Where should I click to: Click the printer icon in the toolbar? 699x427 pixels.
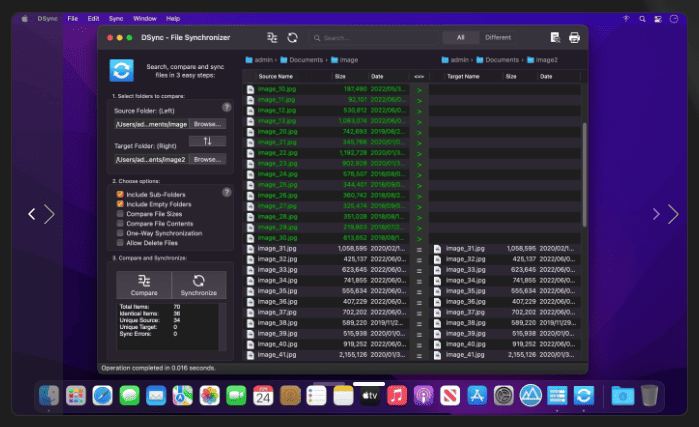[x=574, y=38]
